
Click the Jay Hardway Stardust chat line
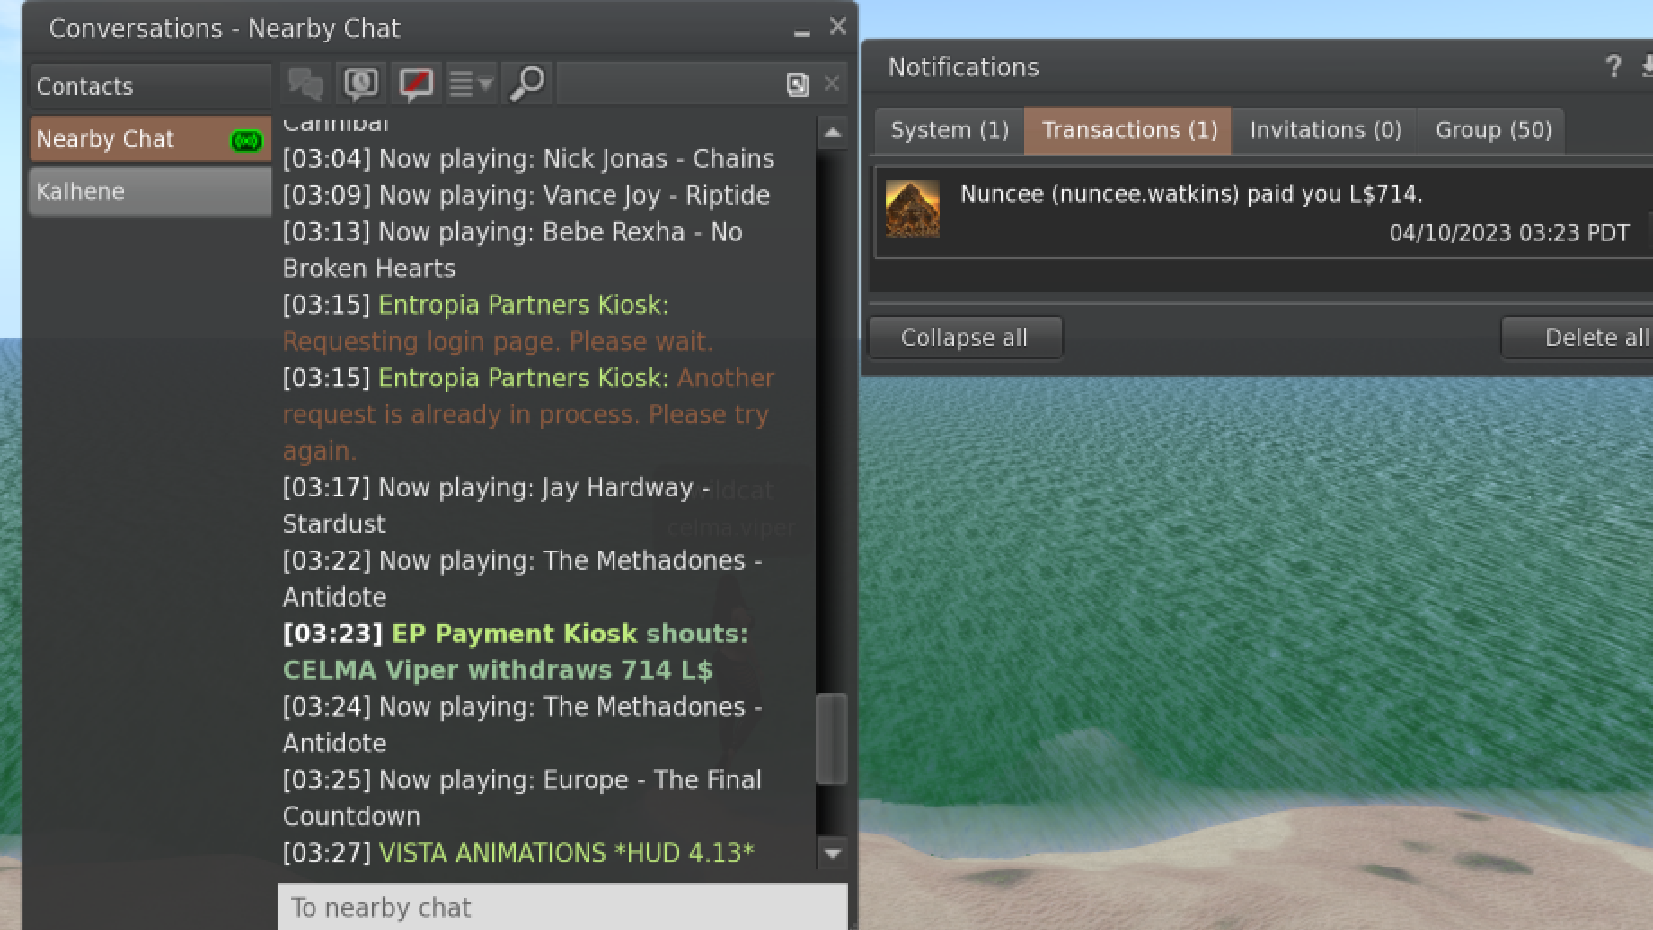(x=497, y=505)
